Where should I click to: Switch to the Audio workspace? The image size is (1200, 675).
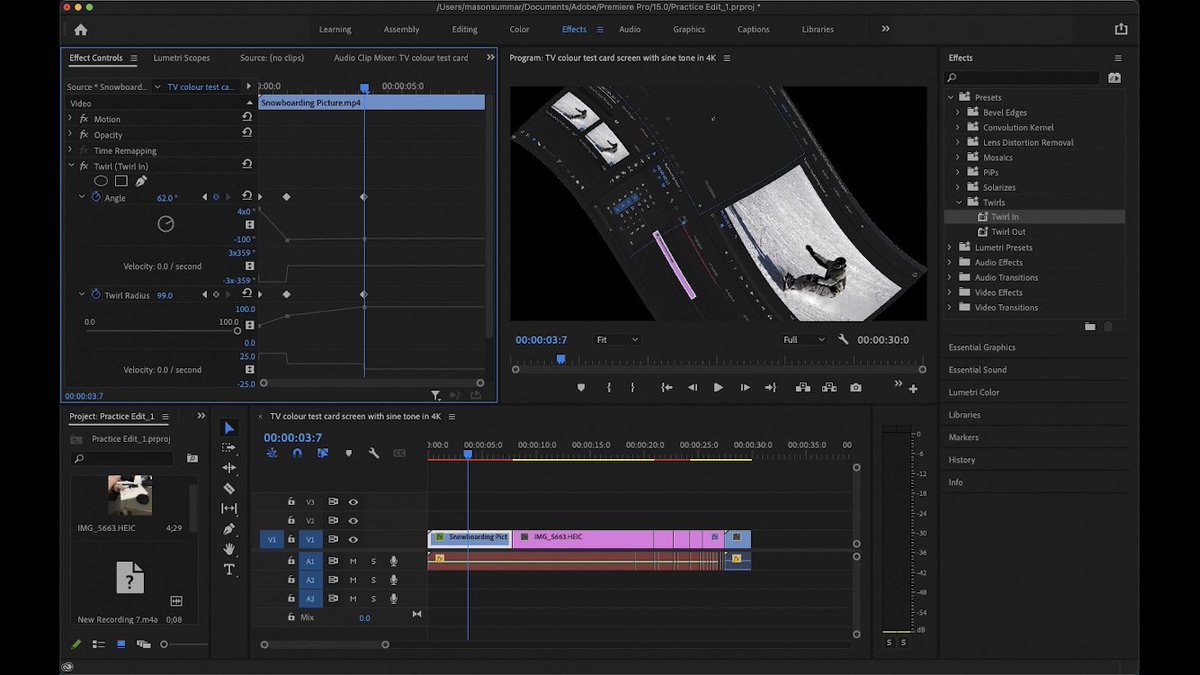click(x=630, y=30)
